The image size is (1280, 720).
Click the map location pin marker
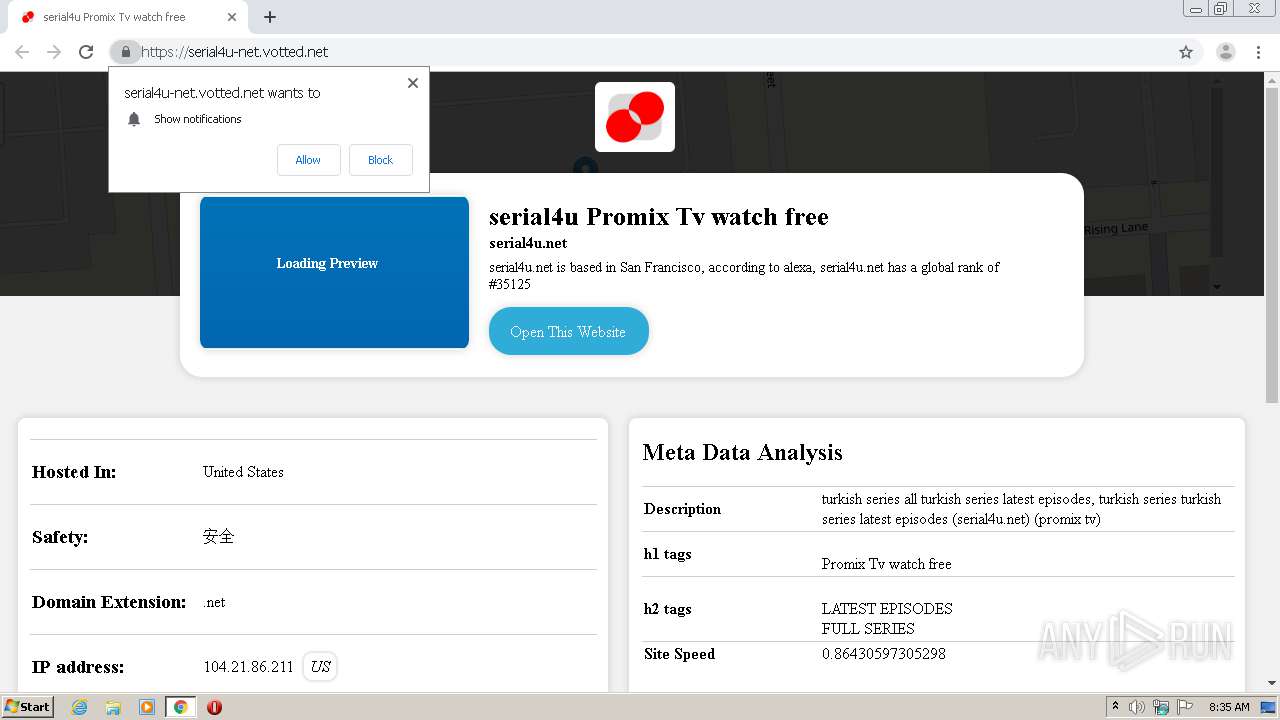[x=585, y=166]
